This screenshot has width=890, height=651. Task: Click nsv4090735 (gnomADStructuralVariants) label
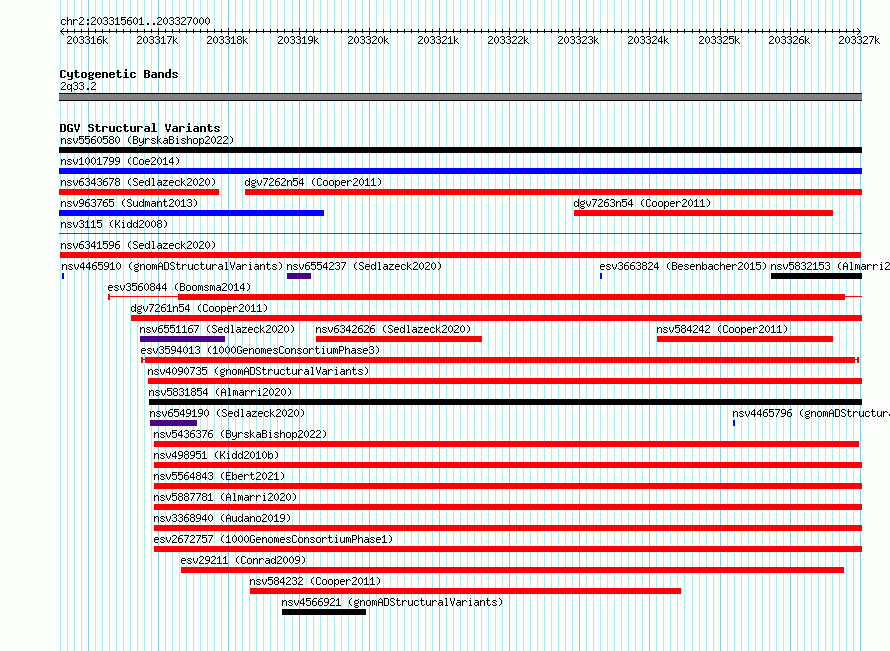click(x=258, y=371)
